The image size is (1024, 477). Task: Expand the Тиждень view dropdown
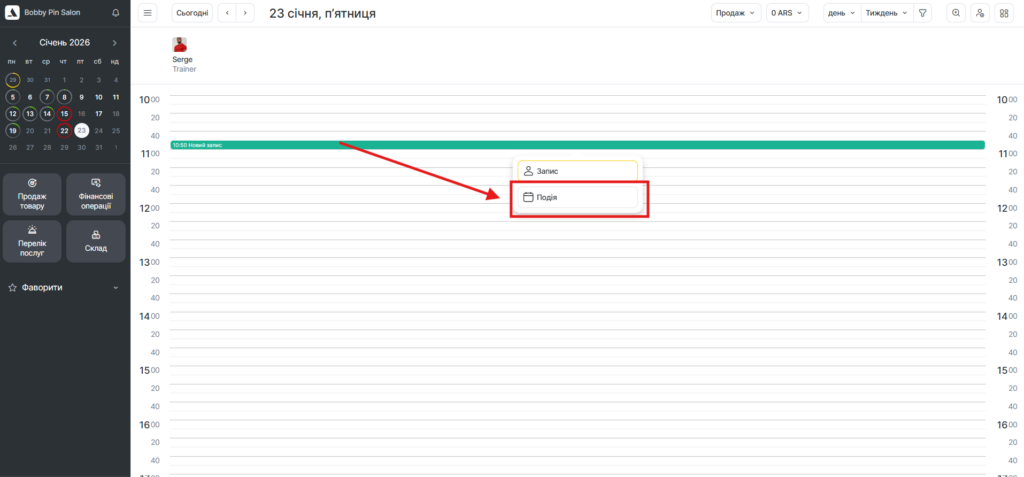click(x=886, y=13)
